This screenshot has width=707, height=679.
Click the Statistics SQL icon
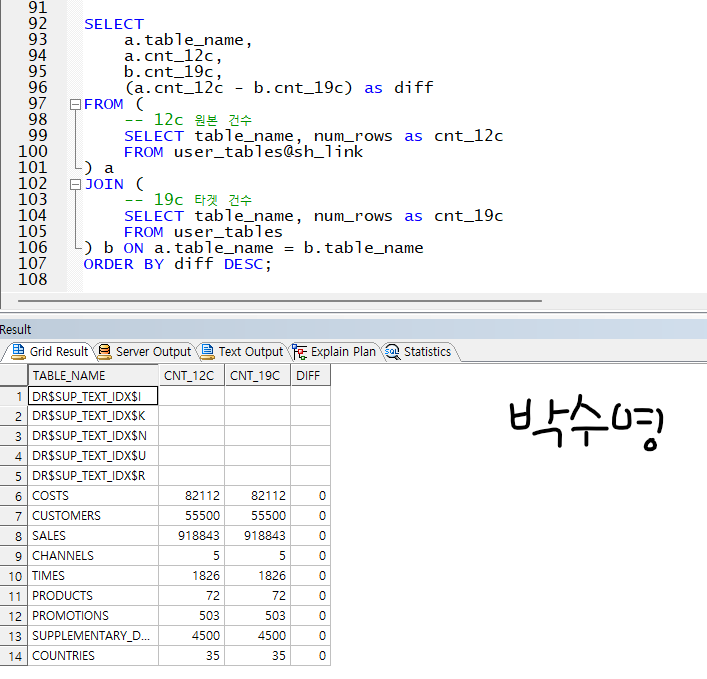[392, 352]
